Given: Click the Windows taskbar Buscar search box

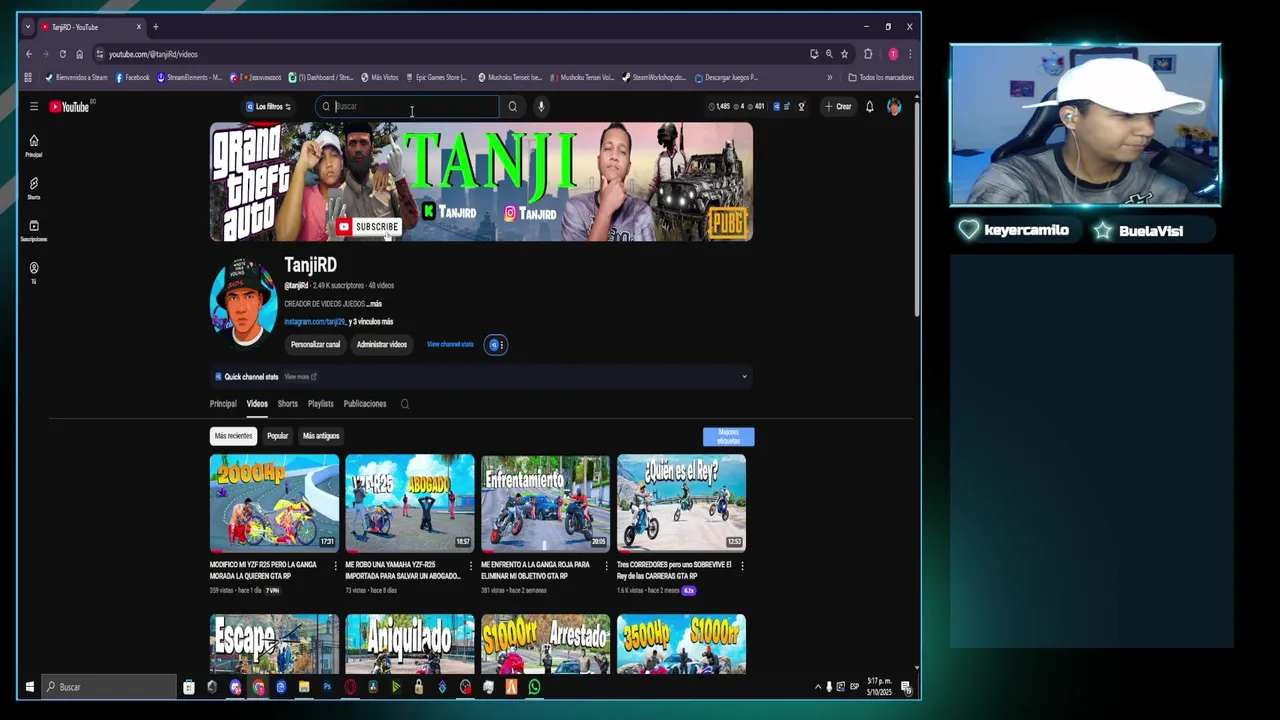Looking at the screenshot, I should pos(109,687).
